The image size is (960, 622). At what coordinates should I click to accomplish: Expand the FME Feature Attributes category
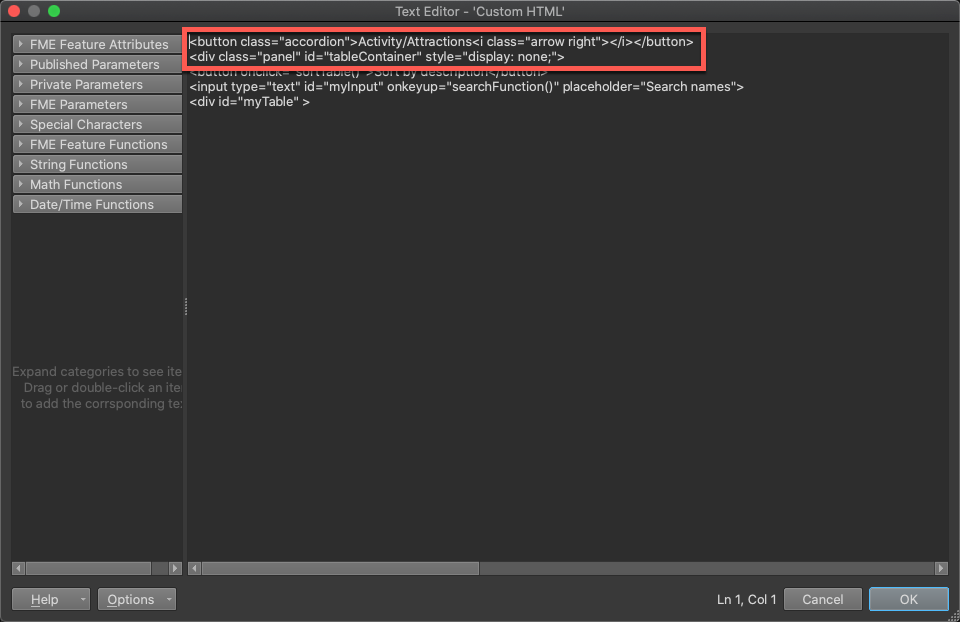pyautogui.click(x=96, y=44)
